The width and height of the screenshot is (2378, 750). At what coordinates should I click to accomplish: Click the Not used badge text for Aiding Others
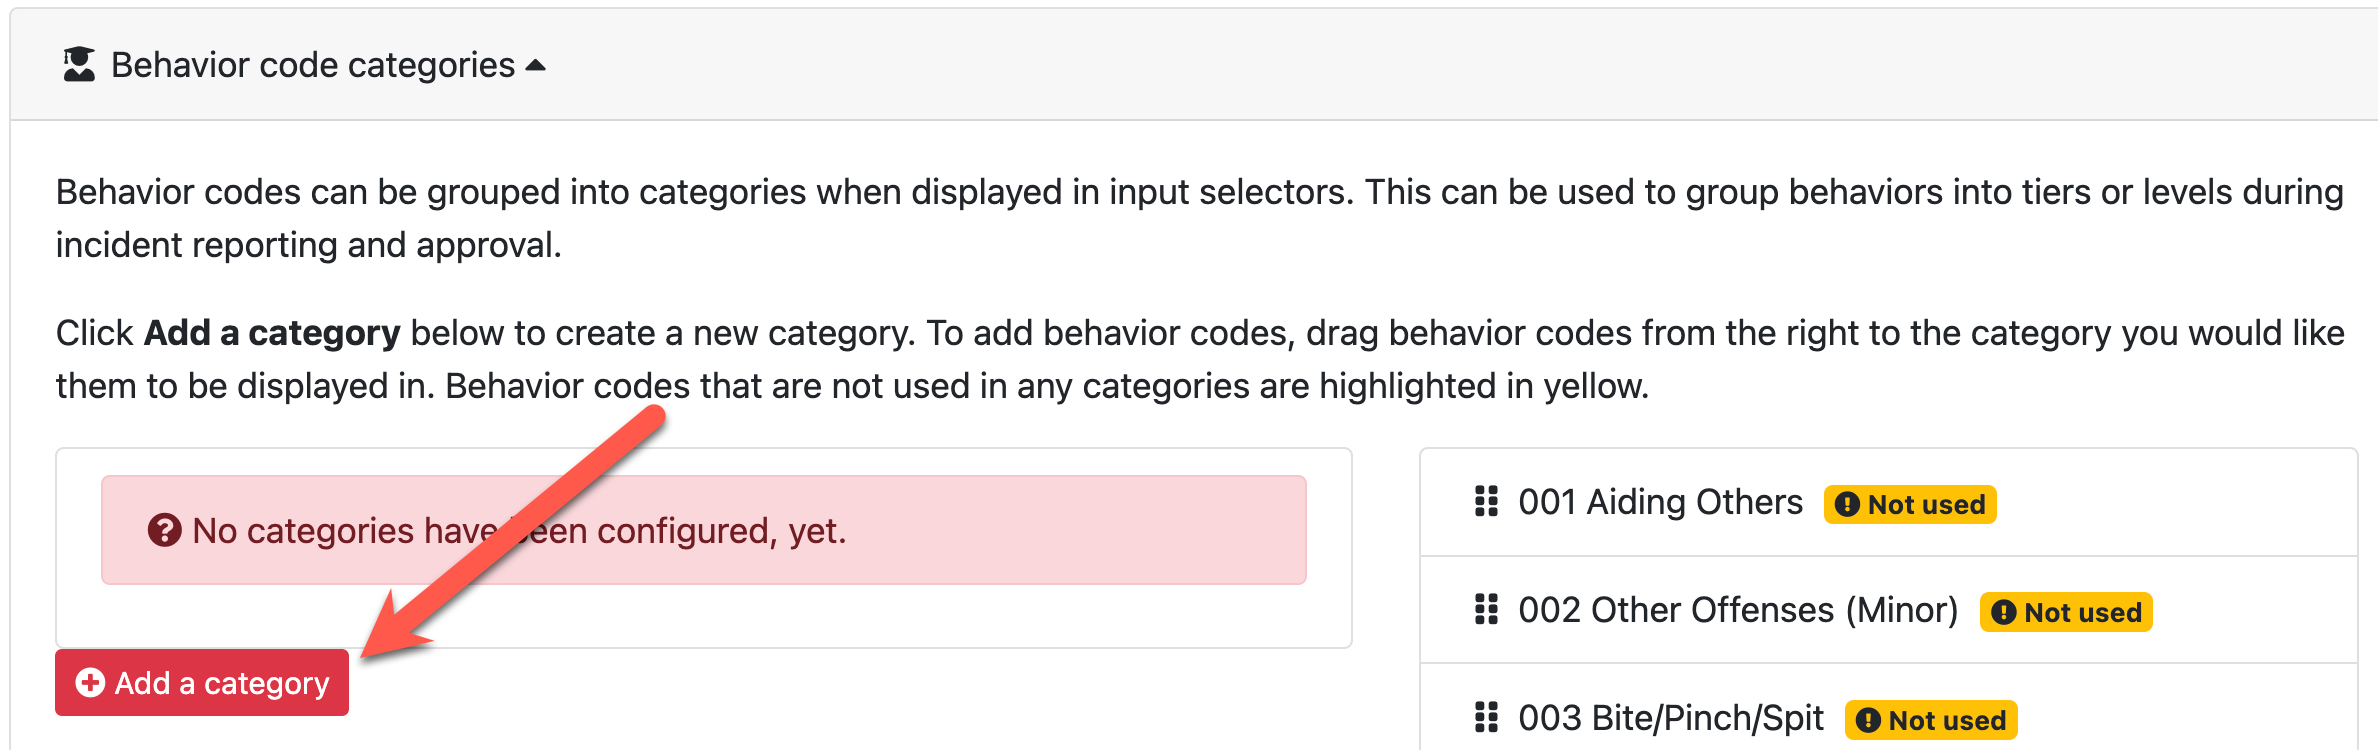click(1926, 505)
